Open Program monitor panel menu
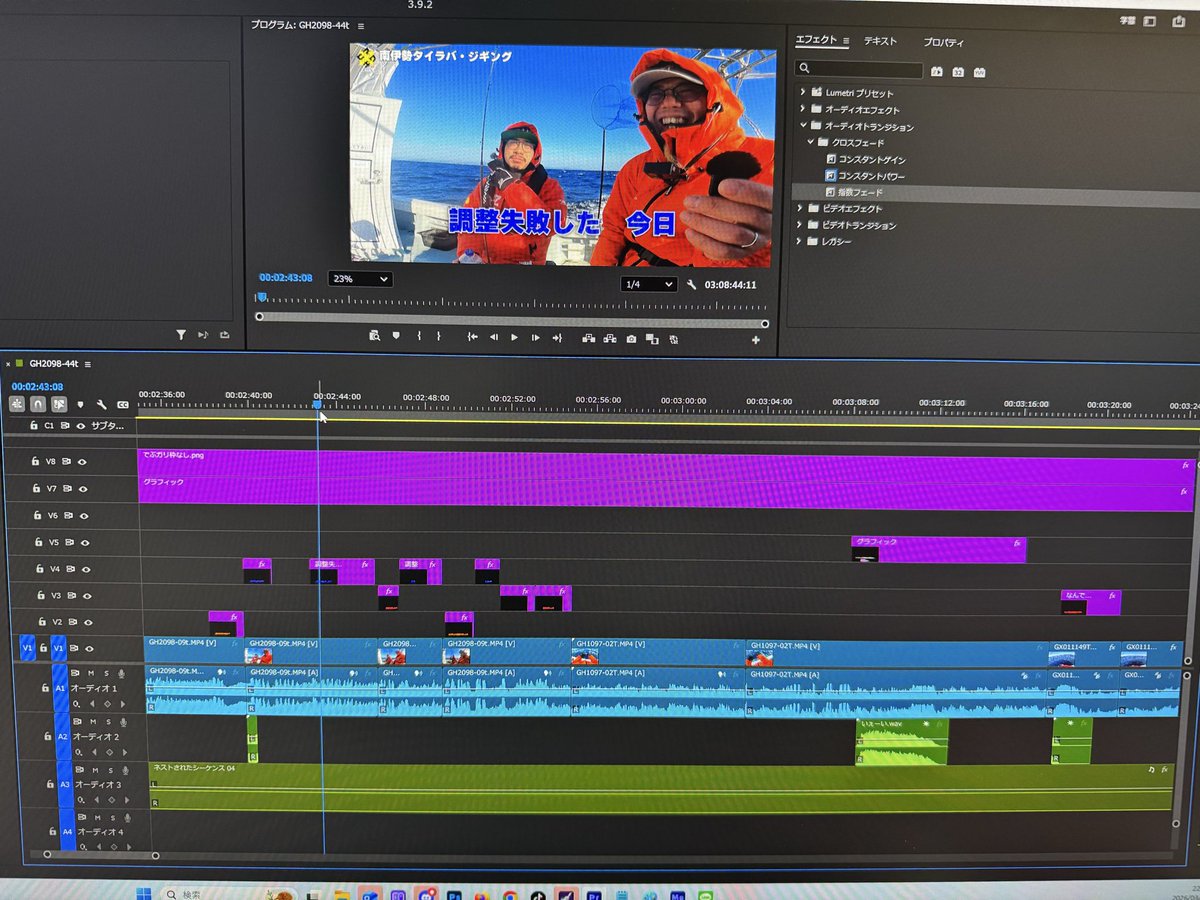This screenshot has width=1200, height=900. point(361,26)
